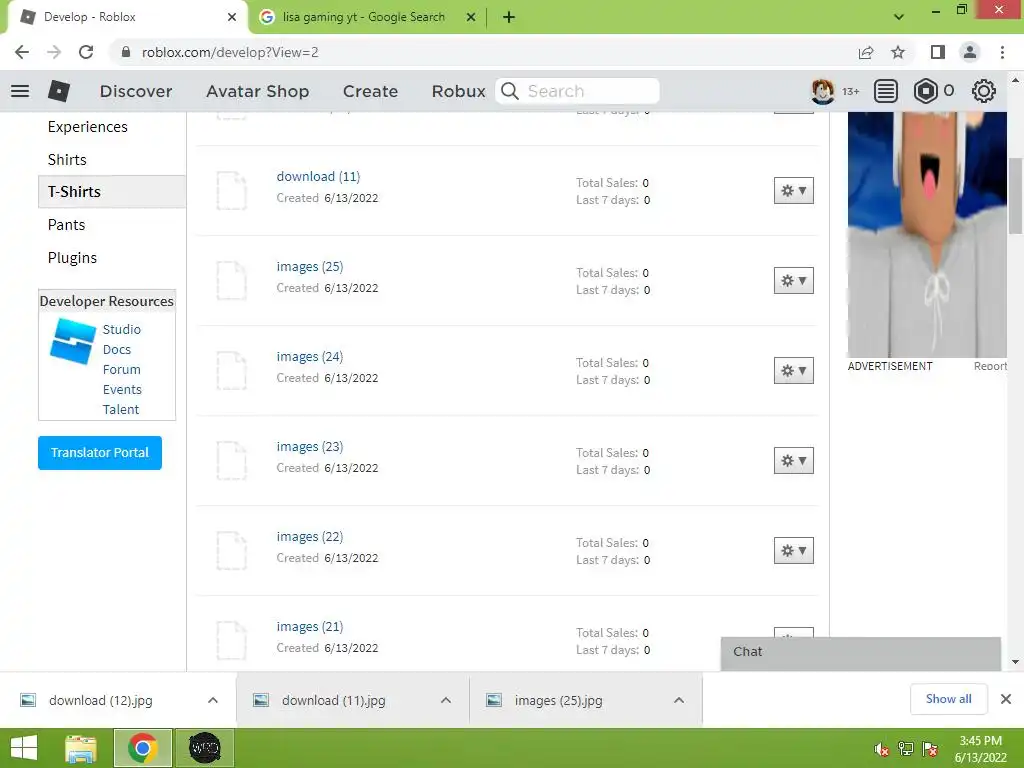Open the Studio developer resource link
Image resolution: width=1024 pixels, height=768 pixels.
coord(121,329)
